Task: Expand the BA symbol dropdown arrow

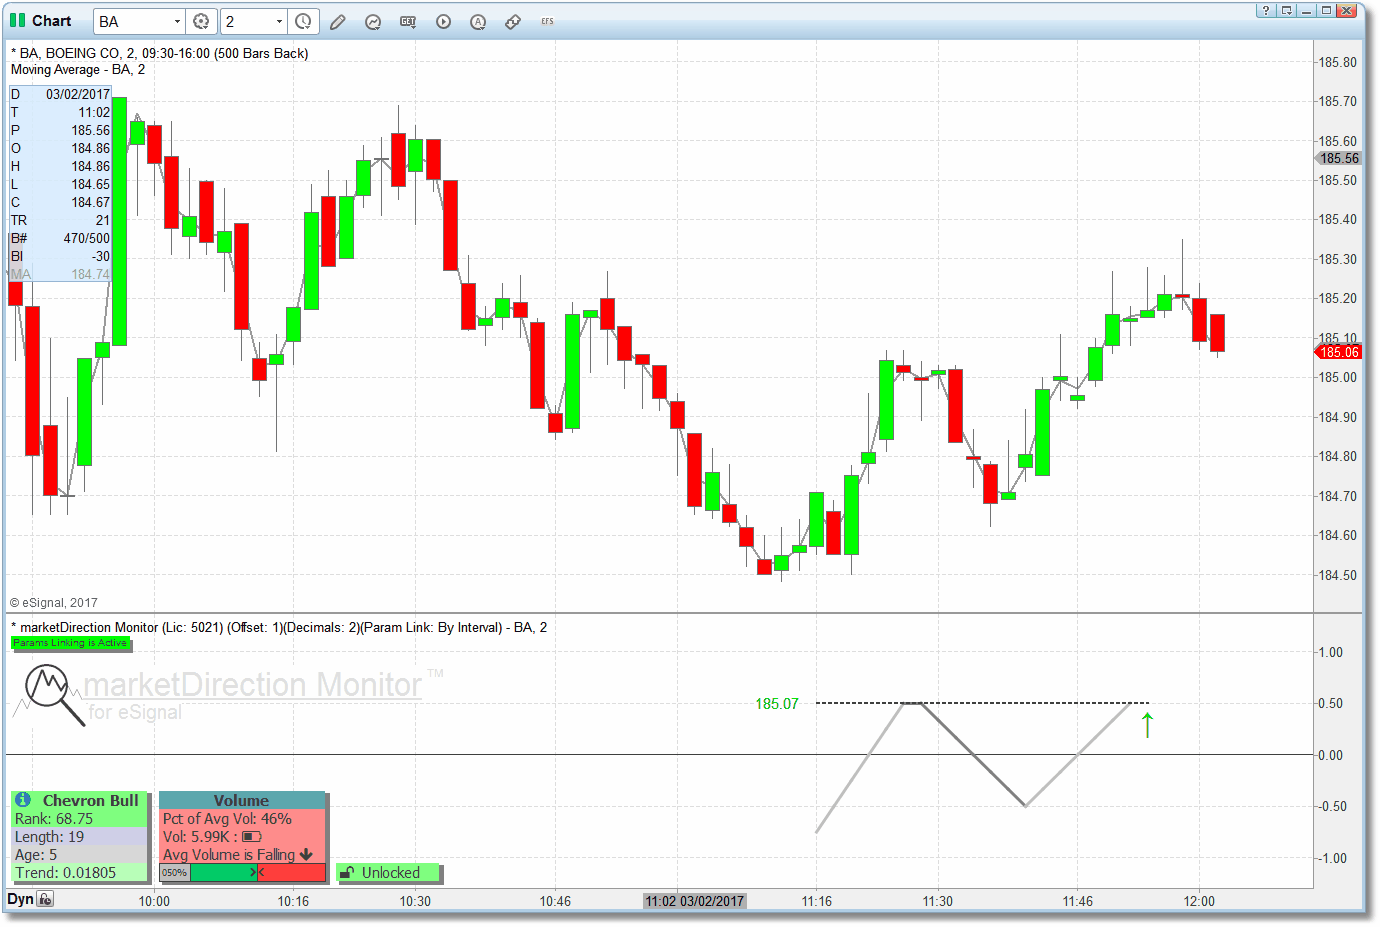Action: [x=177, y=21]
